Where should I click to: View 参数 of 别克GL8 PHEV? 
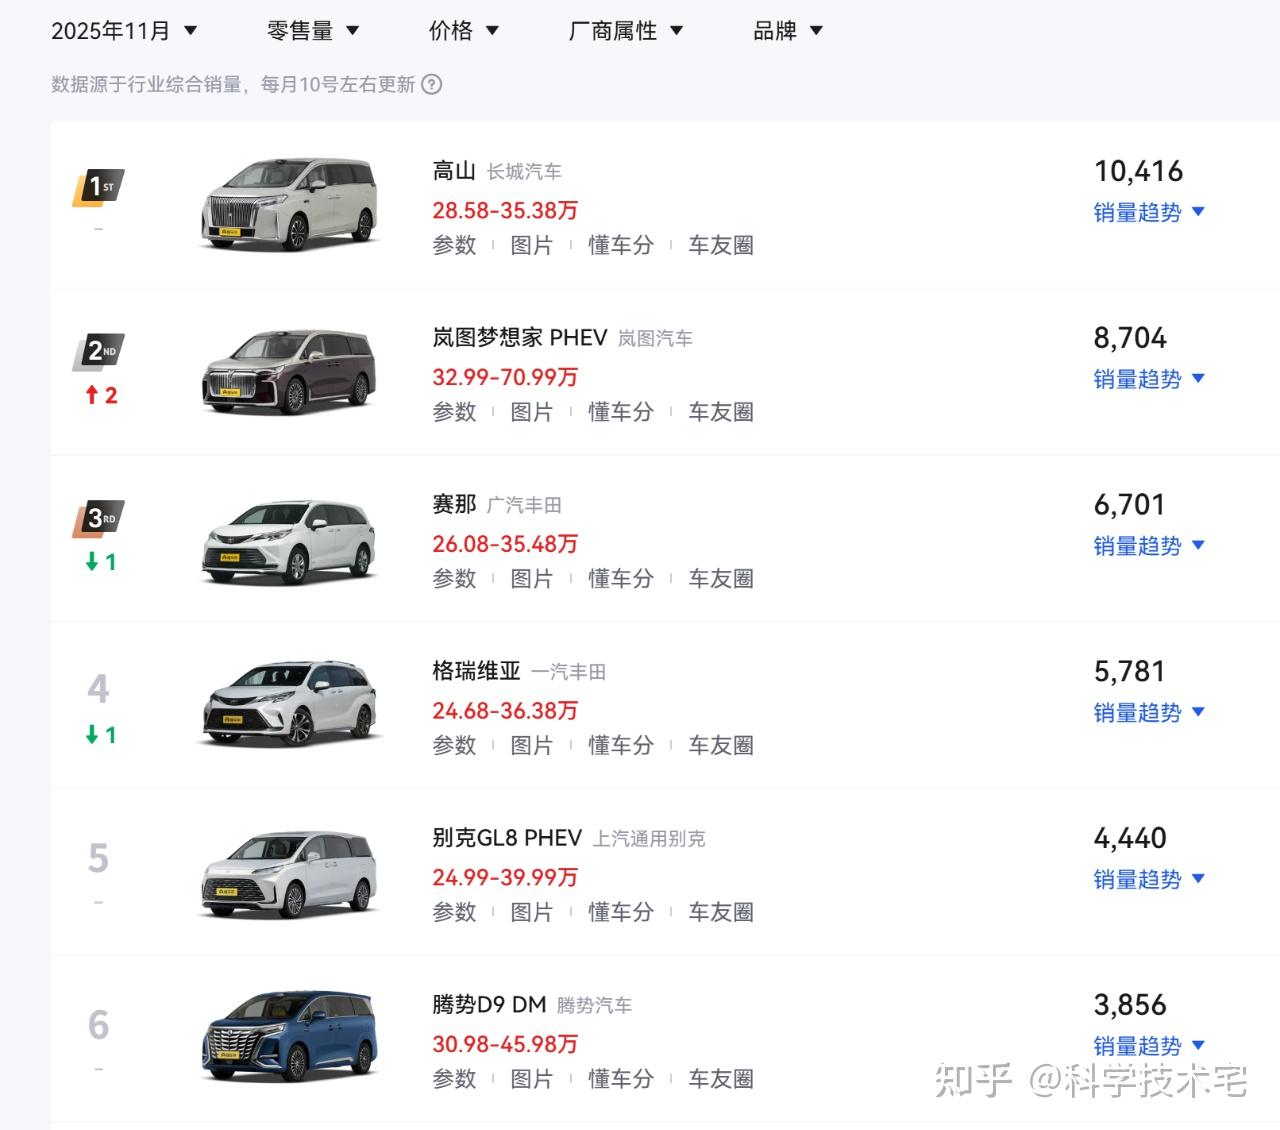click(455, 911)
